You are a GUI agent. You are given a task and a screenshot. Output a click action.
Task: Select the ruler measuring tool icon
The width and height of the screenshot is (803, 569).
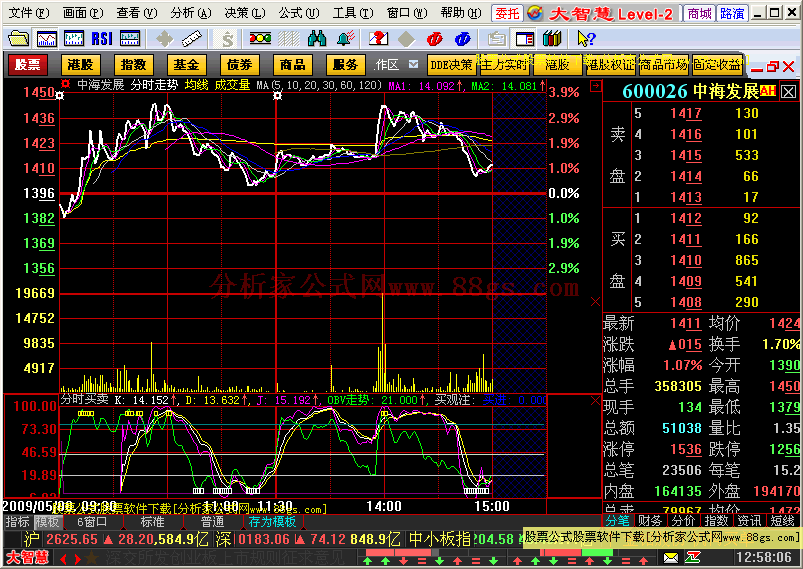tap(192, 38)
